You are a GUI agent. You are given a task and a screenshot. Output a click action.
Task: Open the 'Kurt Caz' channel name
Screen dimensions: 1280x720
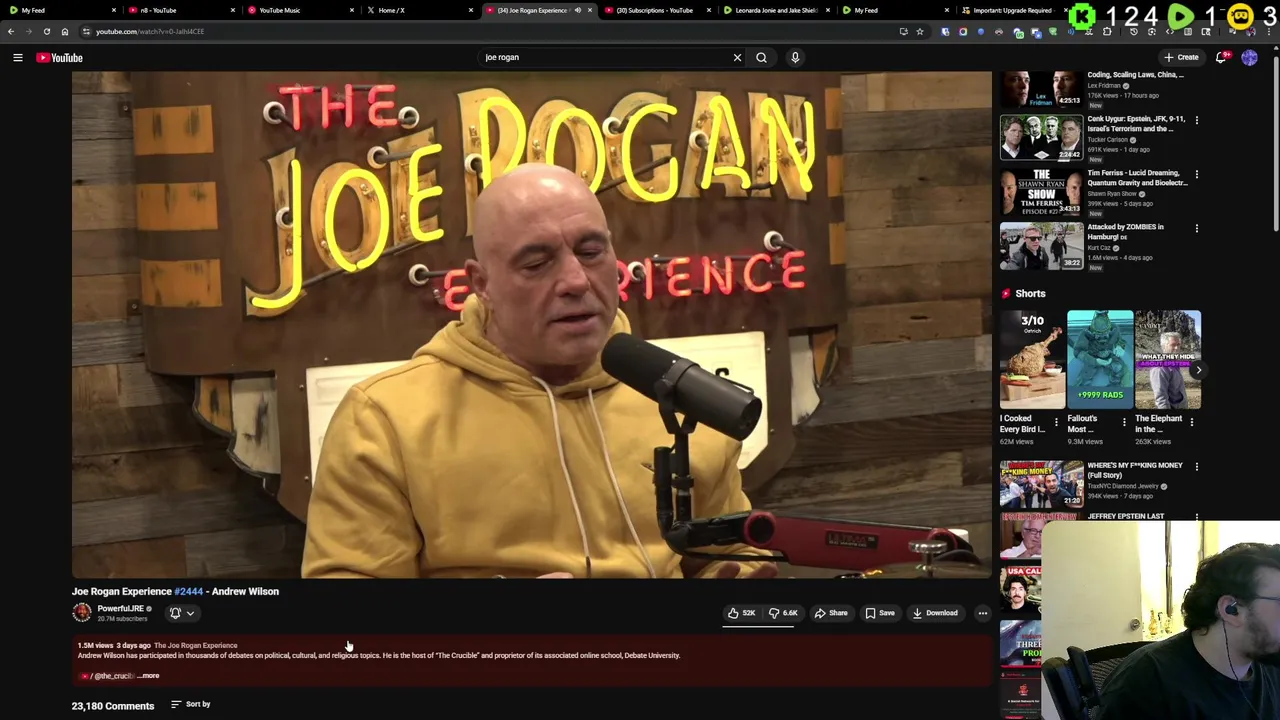coord(1099,248)
